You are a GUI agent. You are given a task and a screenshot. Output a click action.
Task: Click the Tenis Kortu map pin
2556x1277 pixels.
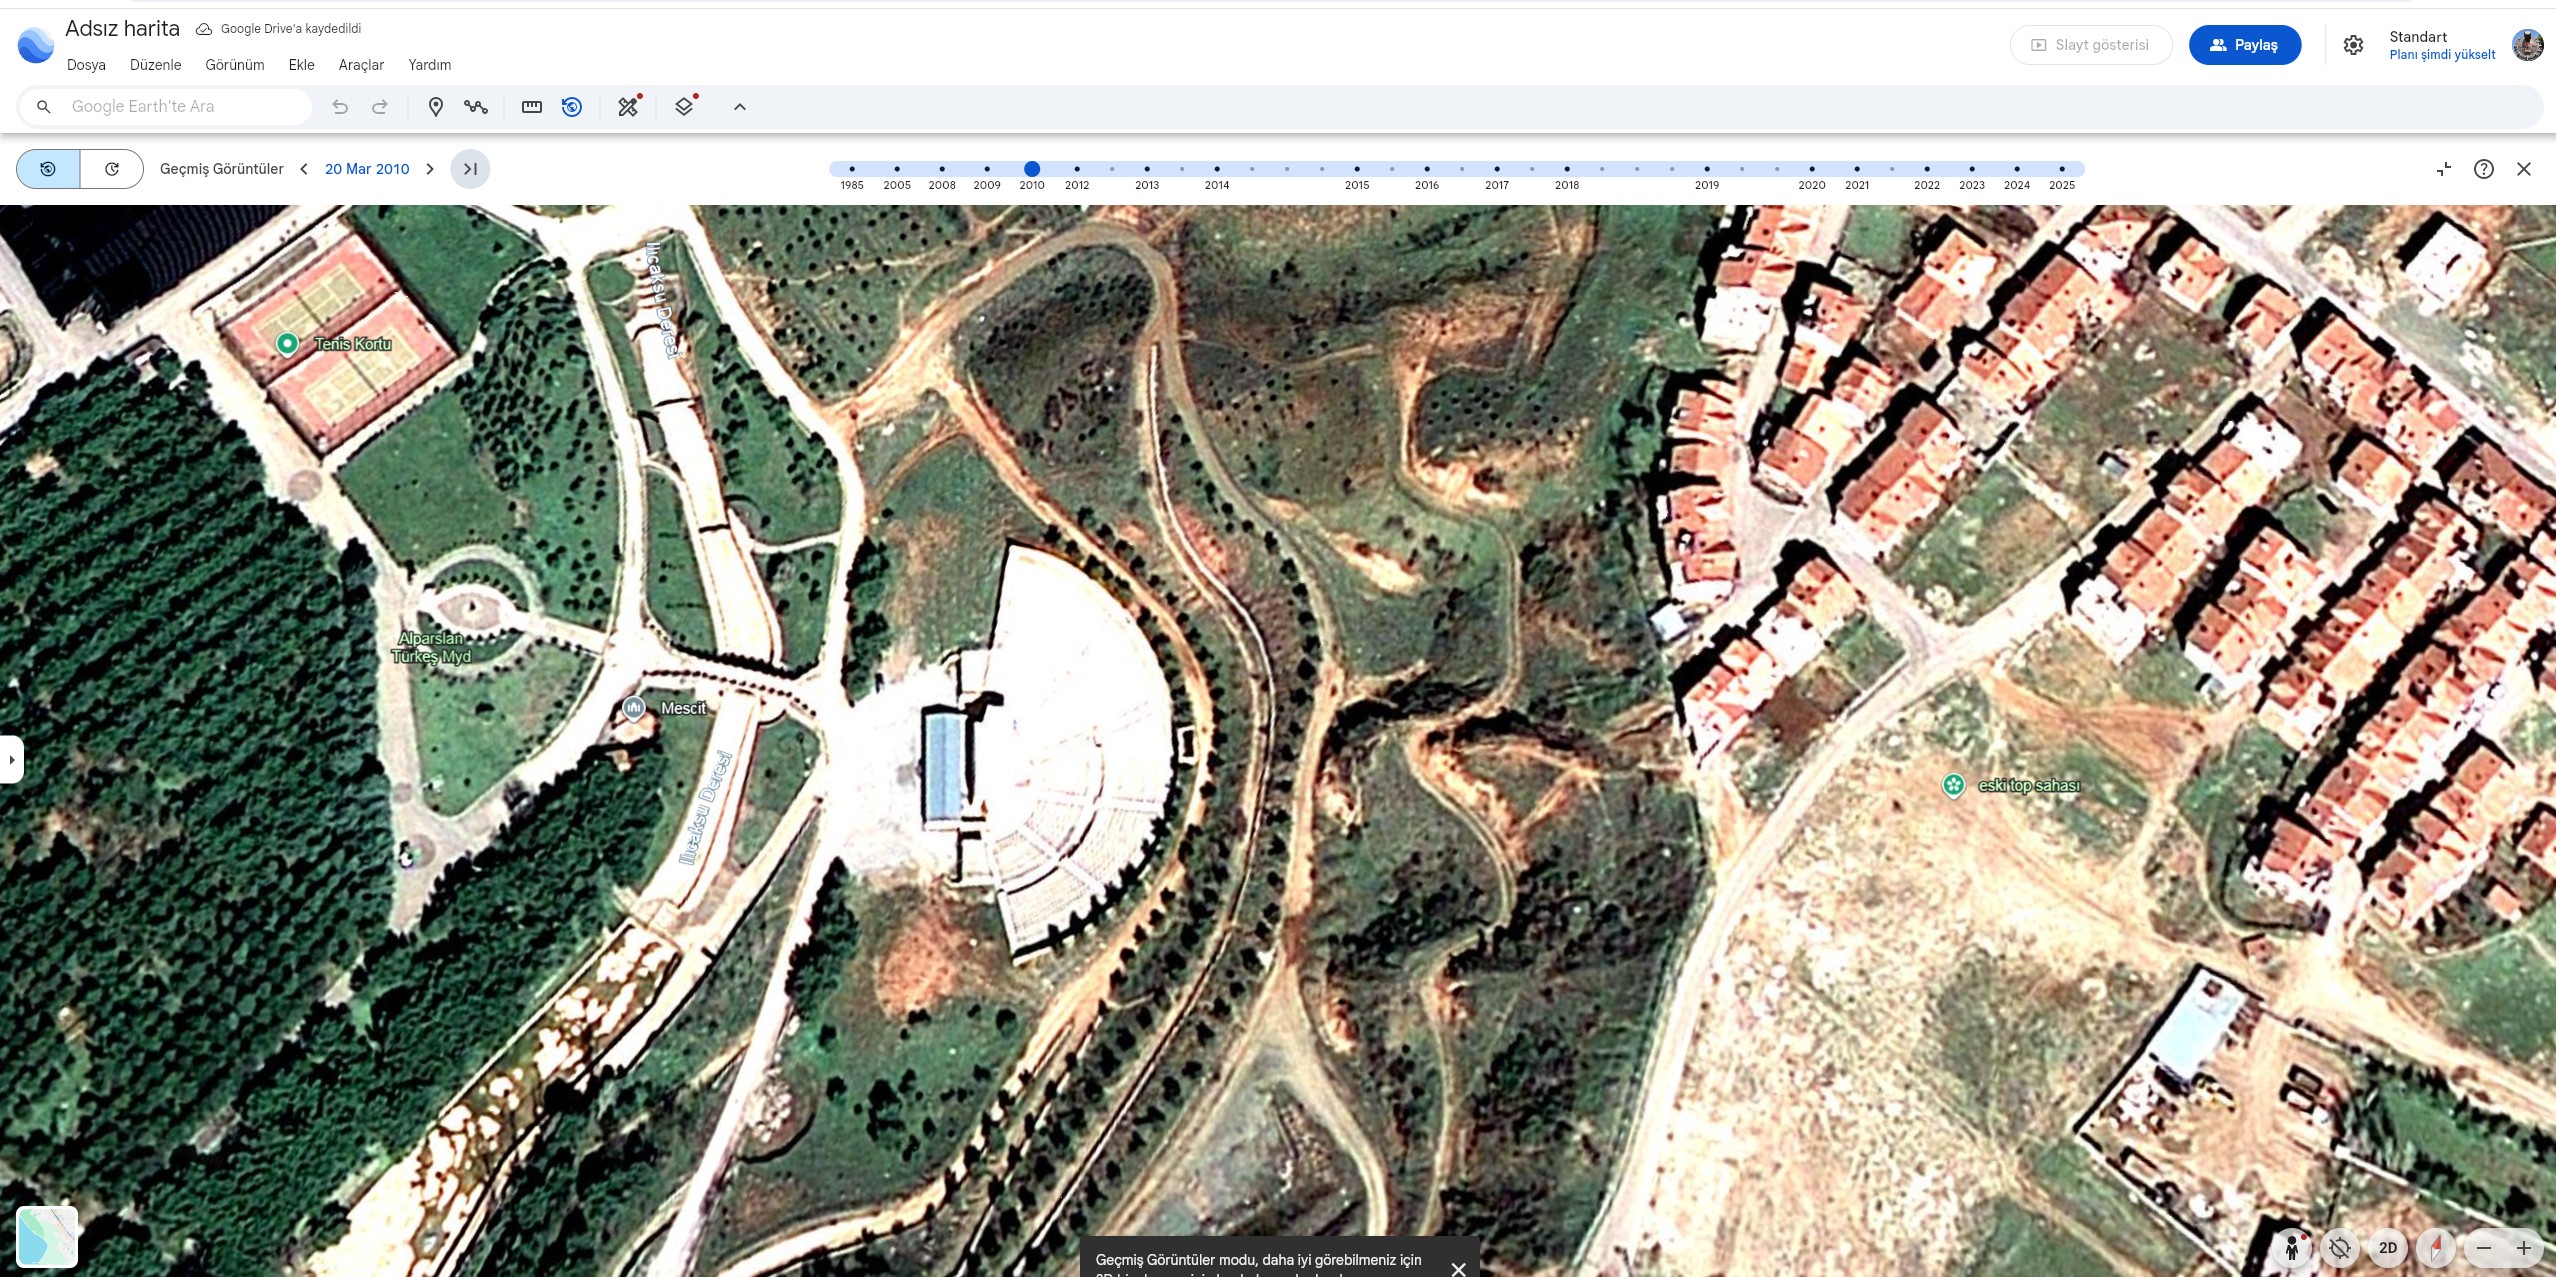[x=287, y=344]
